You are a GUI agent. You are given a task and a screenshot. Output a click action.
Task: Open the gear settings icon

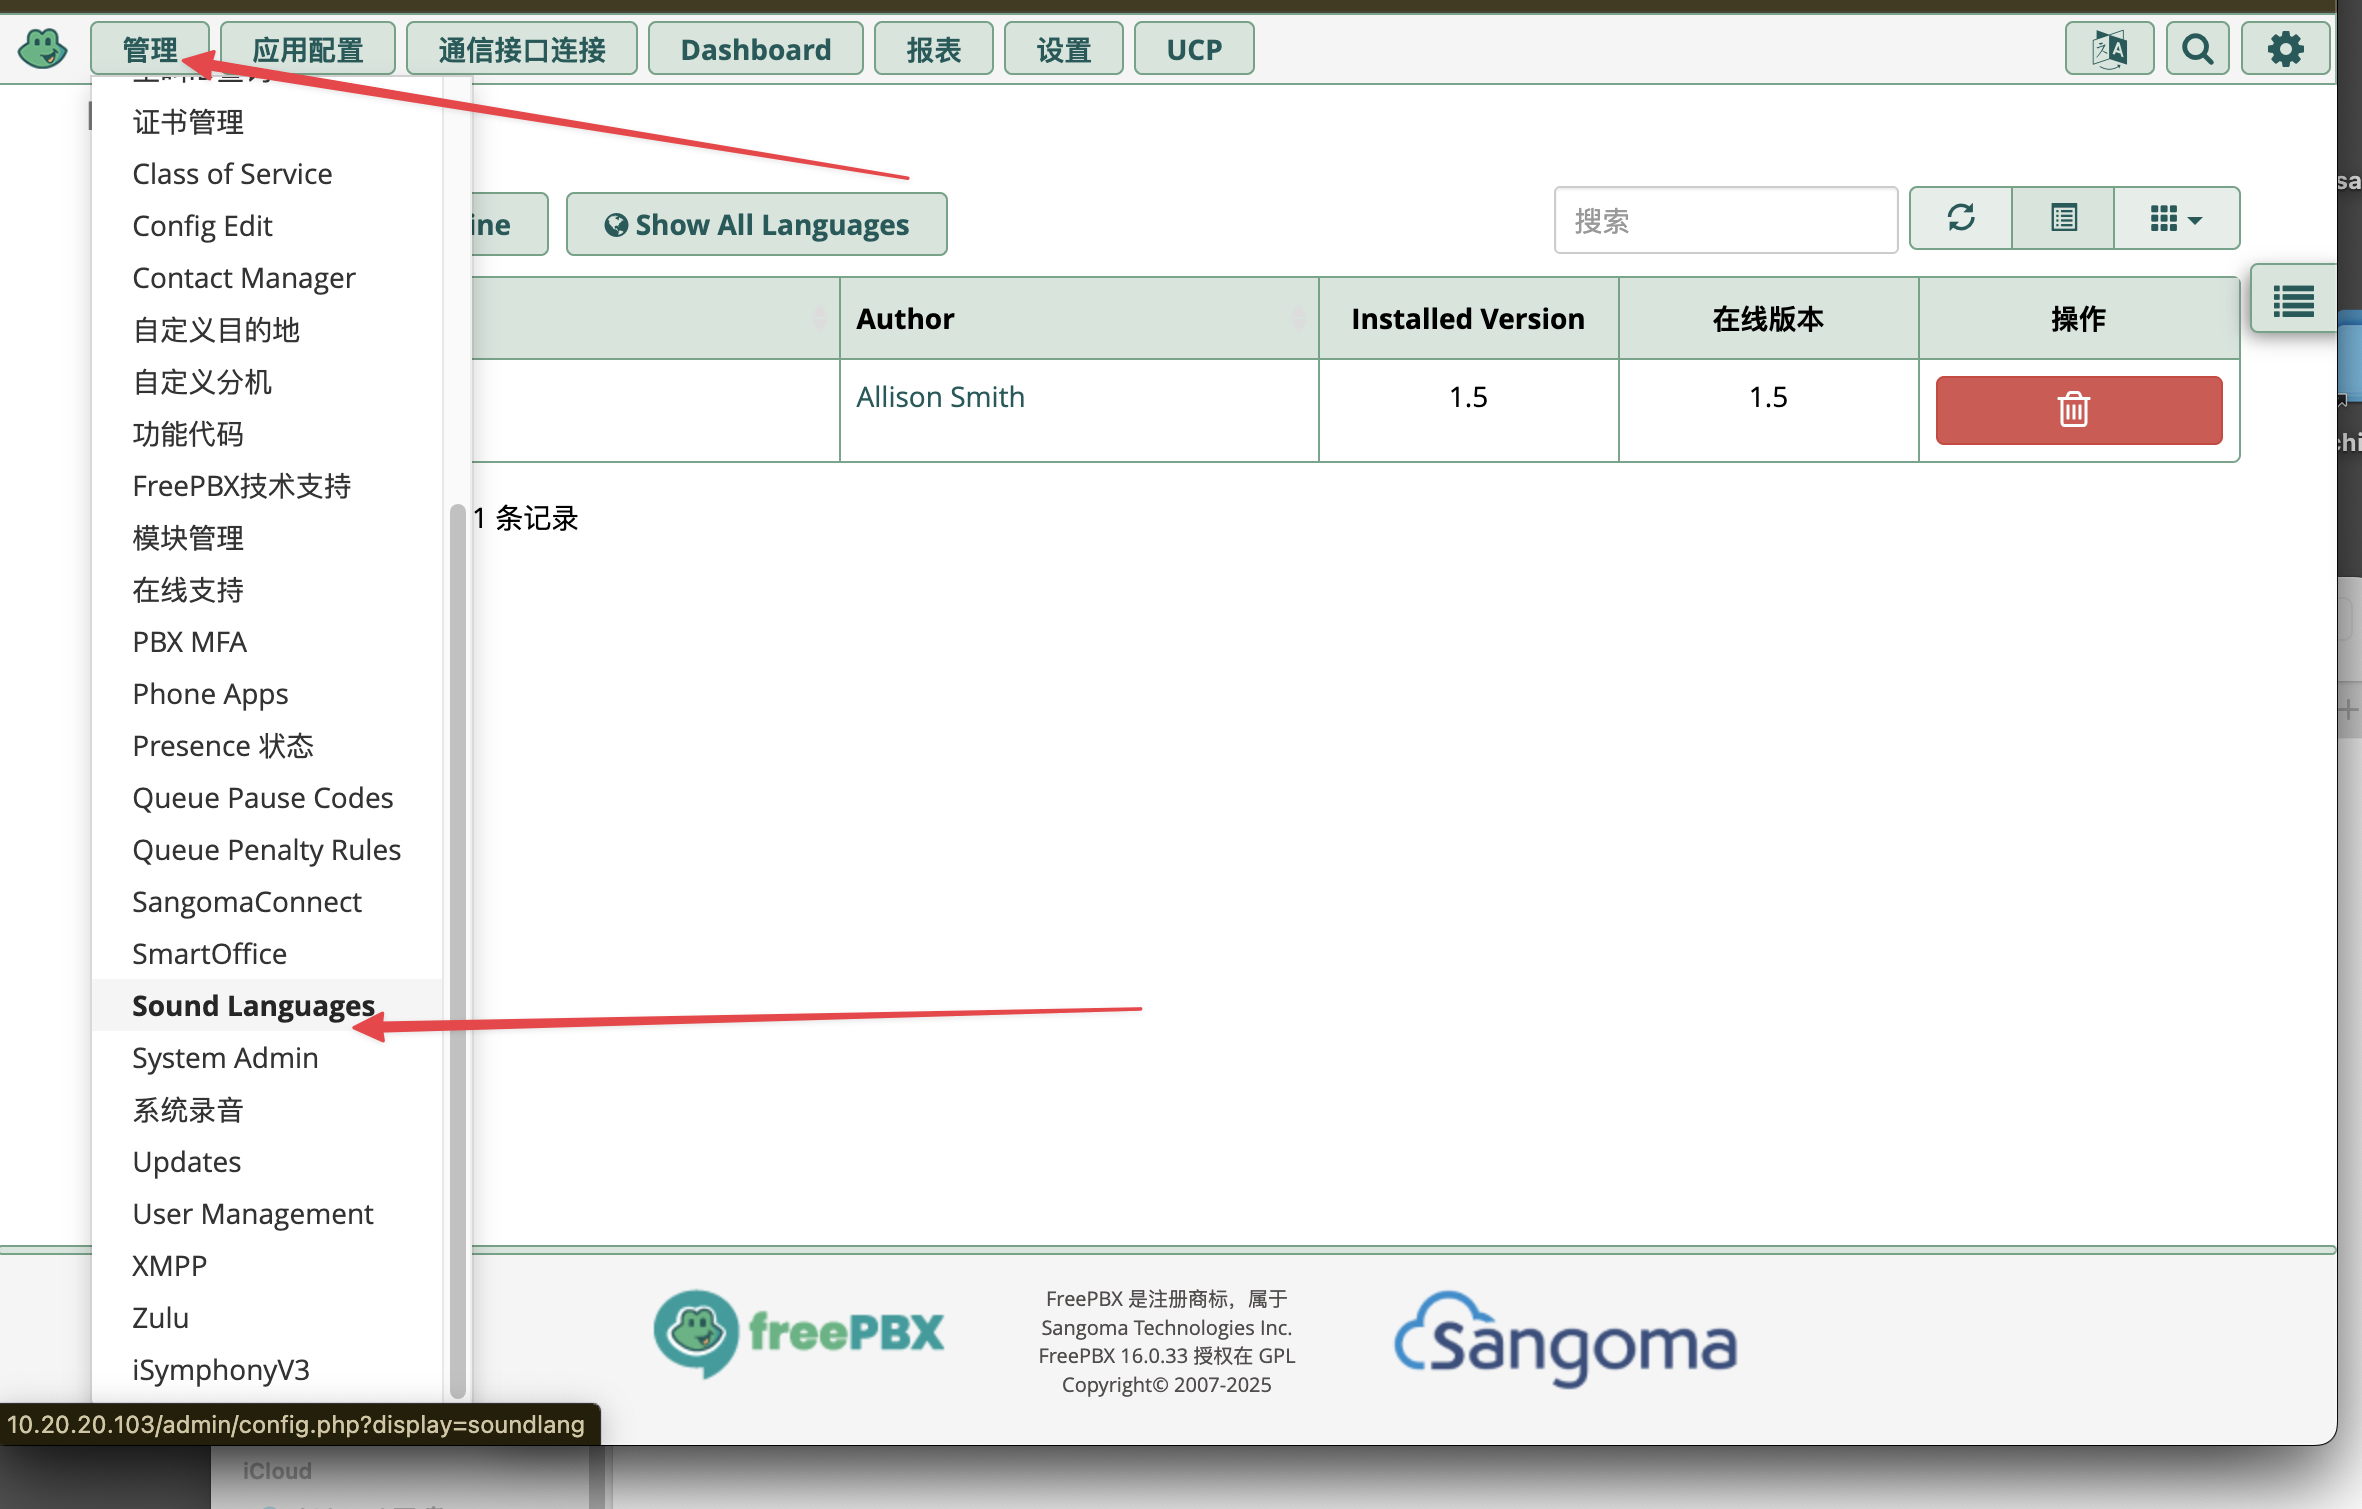[2285, 48]
